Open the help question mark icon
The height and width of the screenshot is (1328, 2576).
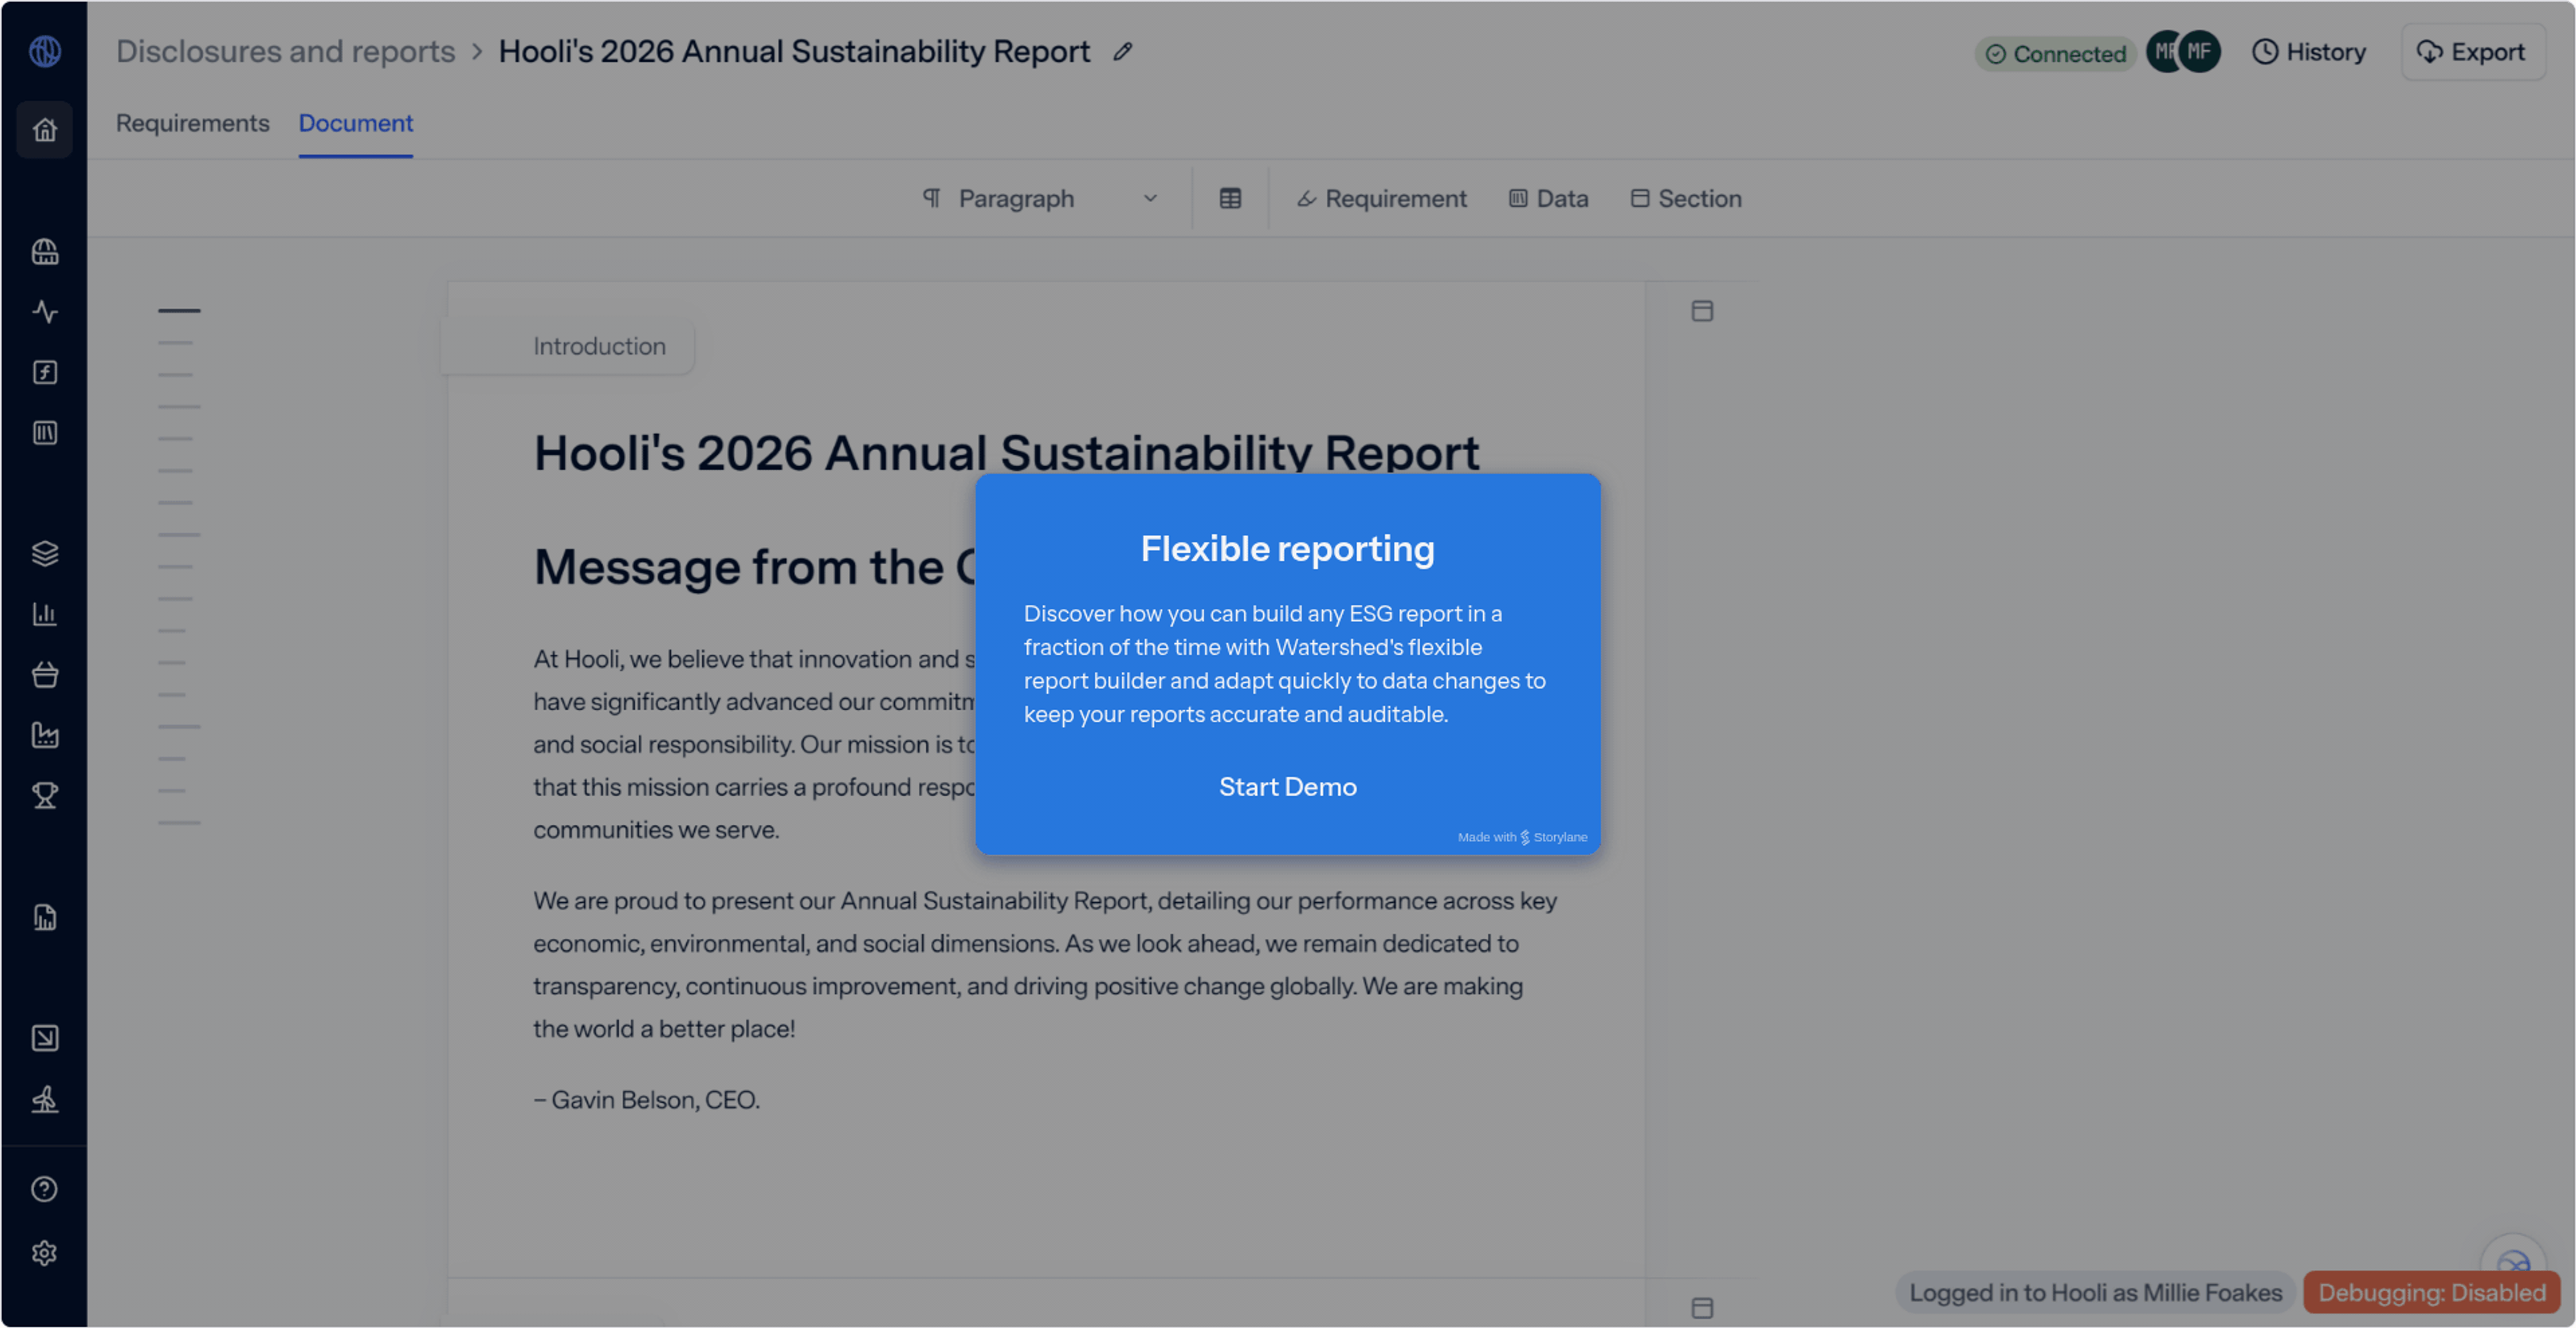[44, 1189]
